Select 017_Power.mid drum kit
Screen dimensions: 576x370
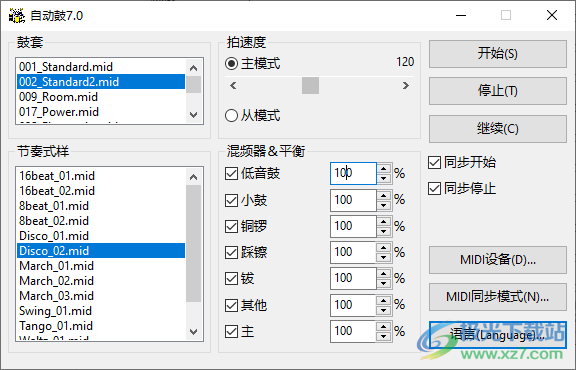[x=101, y=112]
